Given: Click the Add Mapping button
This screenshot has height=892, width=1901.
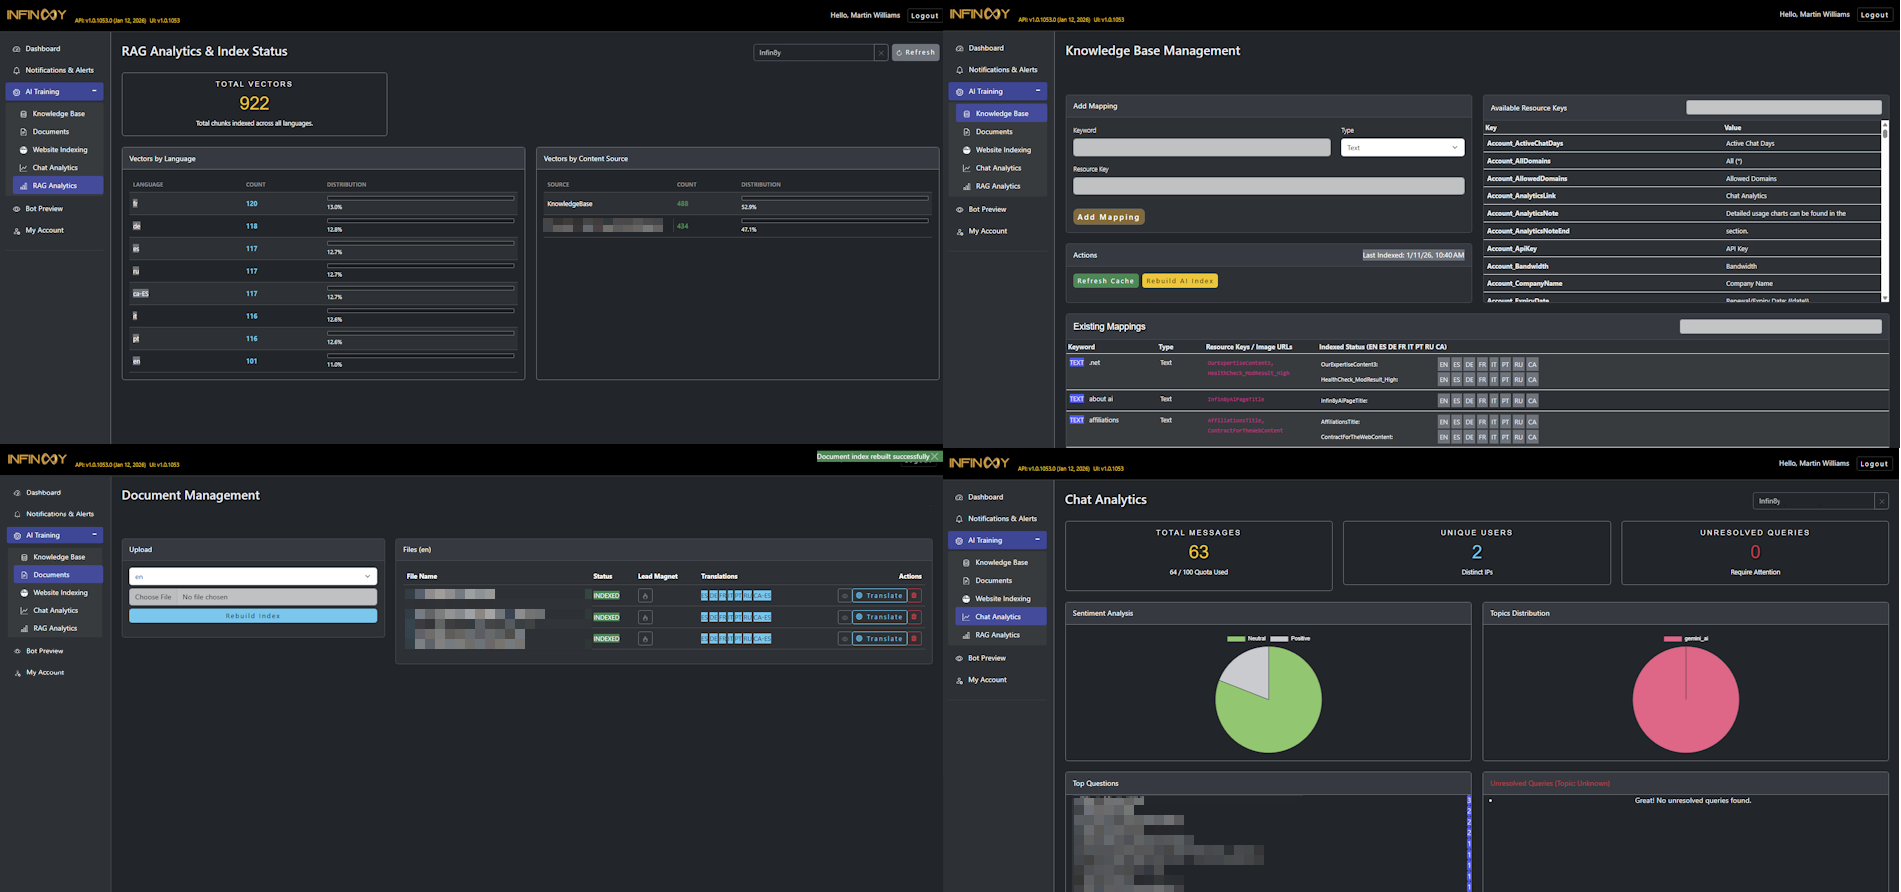Looking at the screenshot, I should click(1109, 217).
